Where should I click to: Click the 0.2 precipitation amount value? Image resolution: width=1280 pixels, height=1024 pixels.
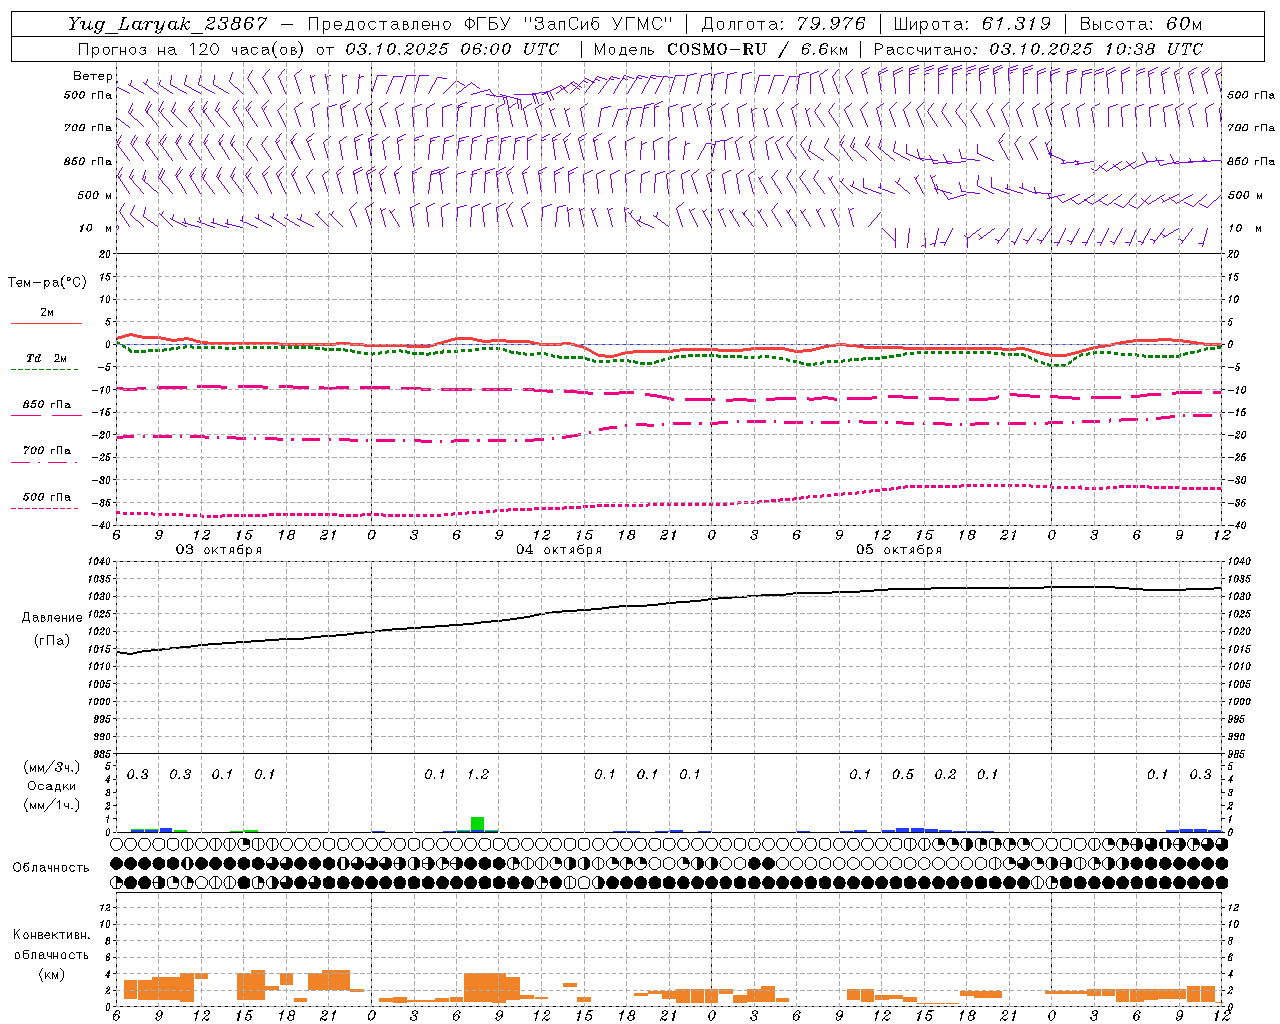pos(945,774)
